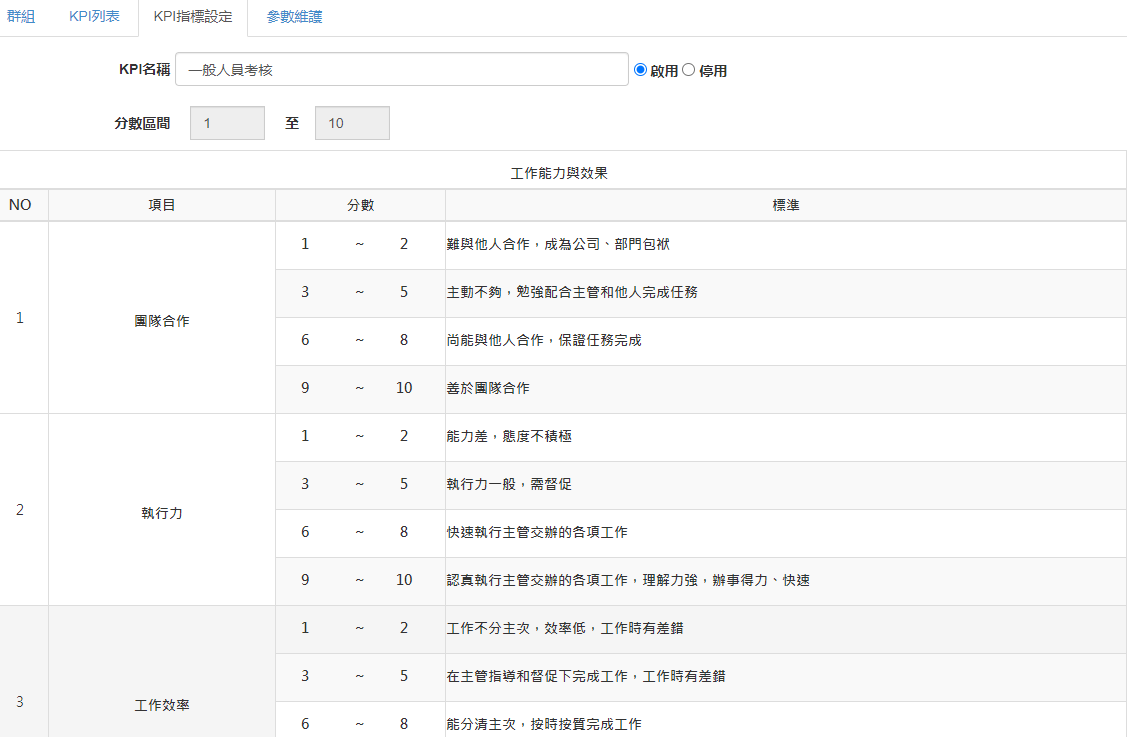Image resolution: width=1136 pixels, height=737 pixels.
Task: Click the standard 尚能與他人合作，保證任務完成
Action: 544,340
